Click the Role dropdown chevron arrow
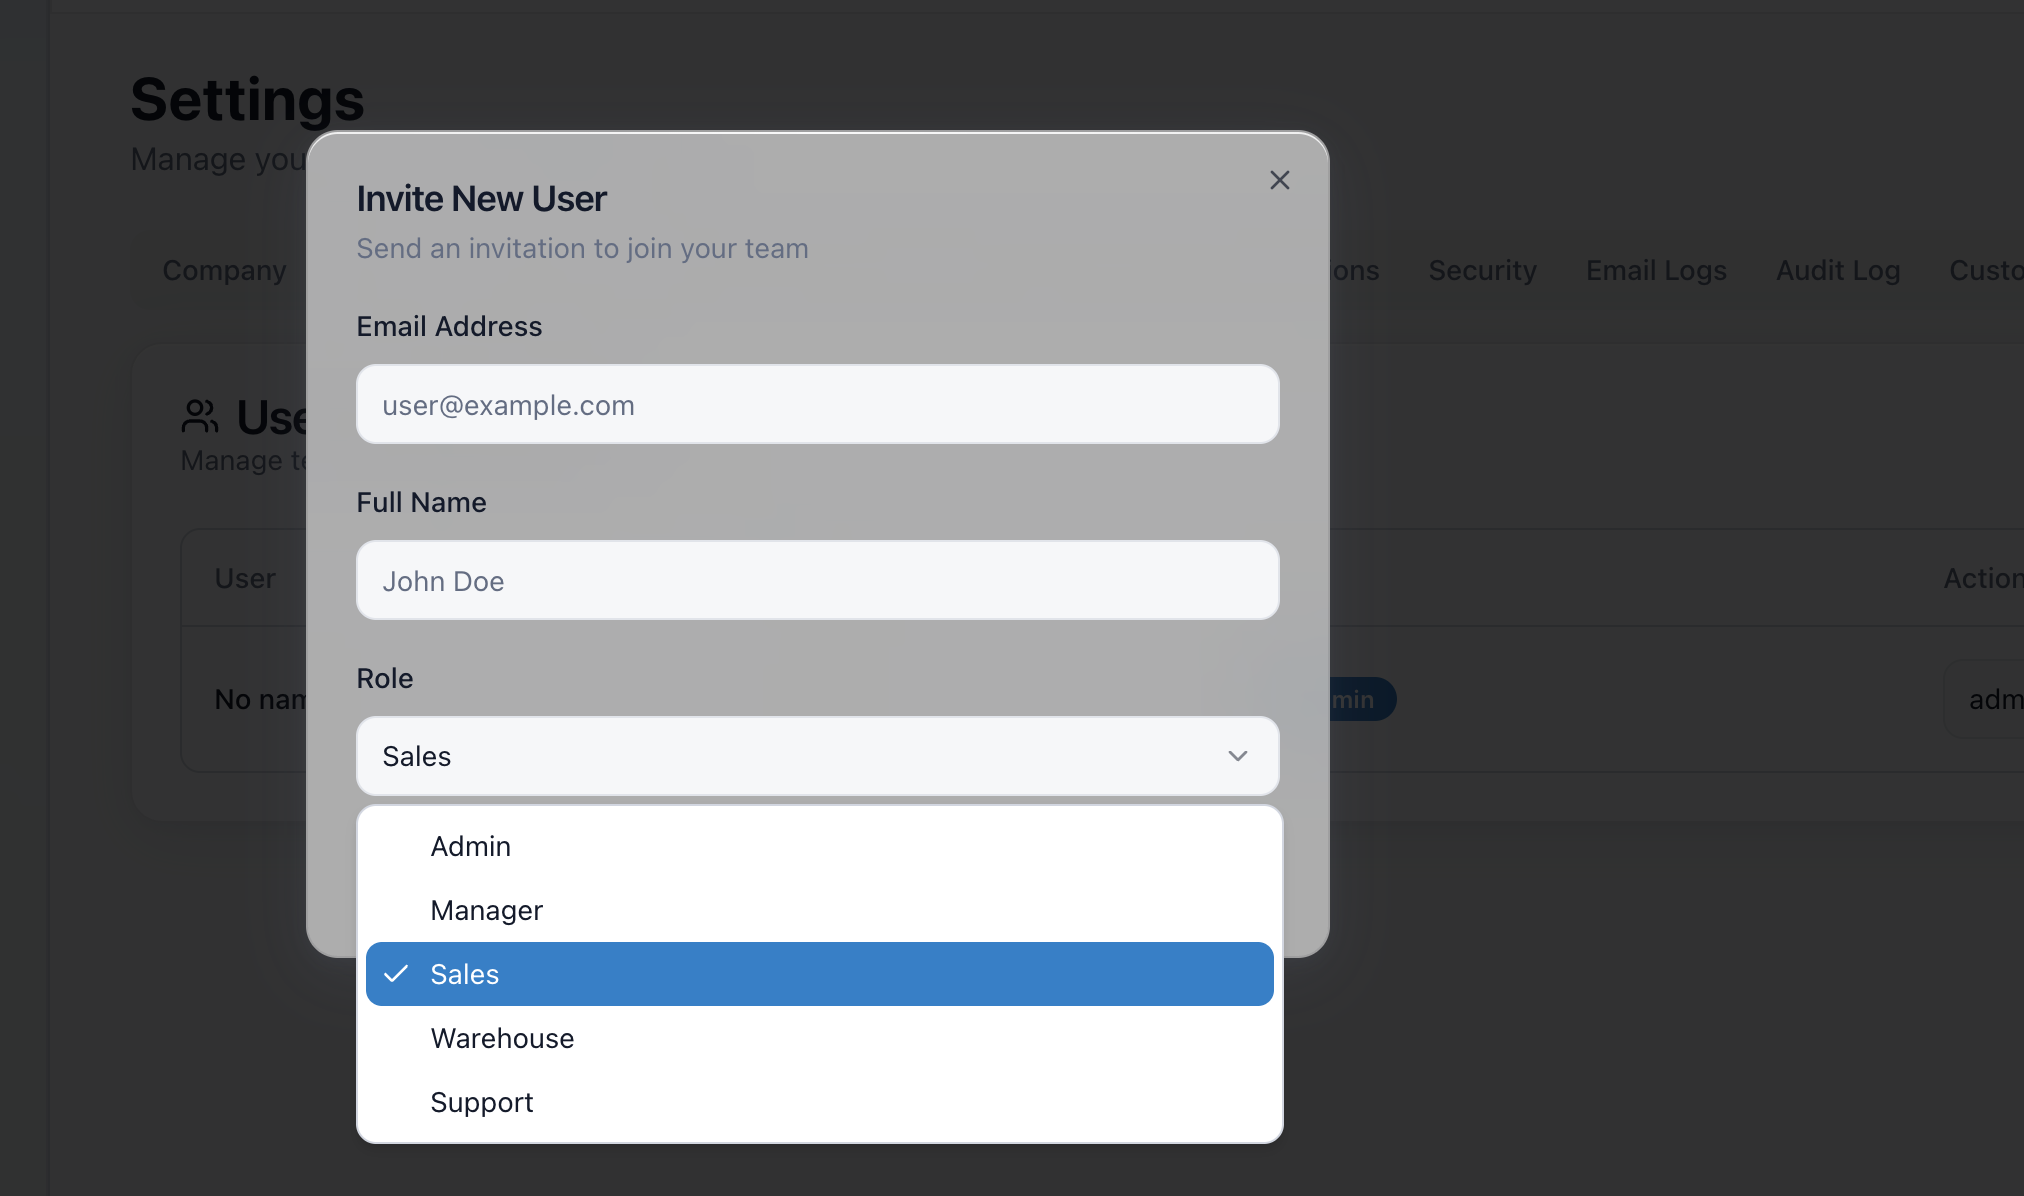 point(1238,756)
